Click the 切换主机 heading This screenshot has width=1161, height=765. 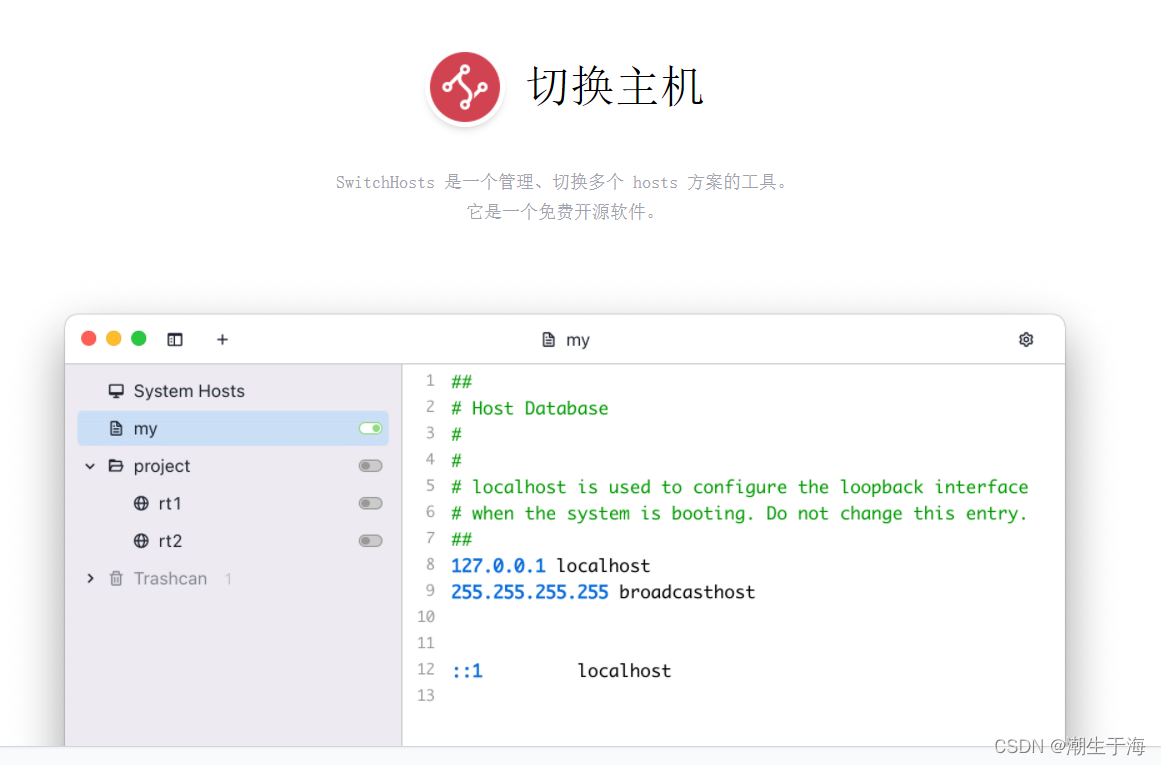coord(615,86)
